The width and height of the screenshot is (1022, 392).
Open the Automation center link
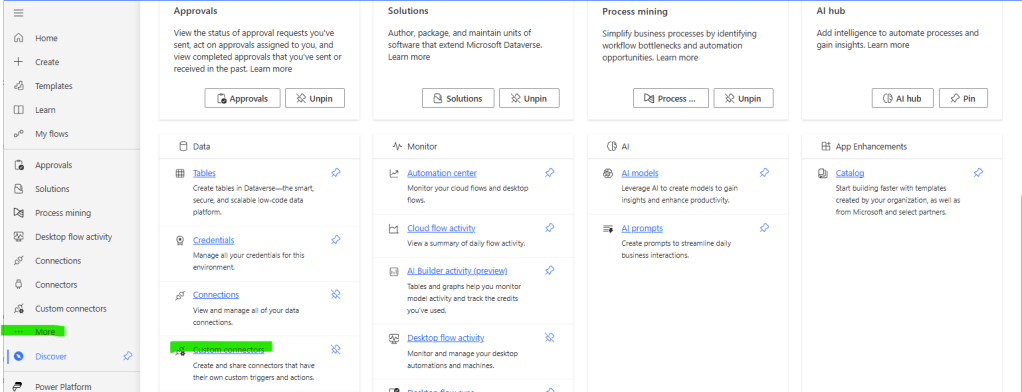tap(442, 173)
